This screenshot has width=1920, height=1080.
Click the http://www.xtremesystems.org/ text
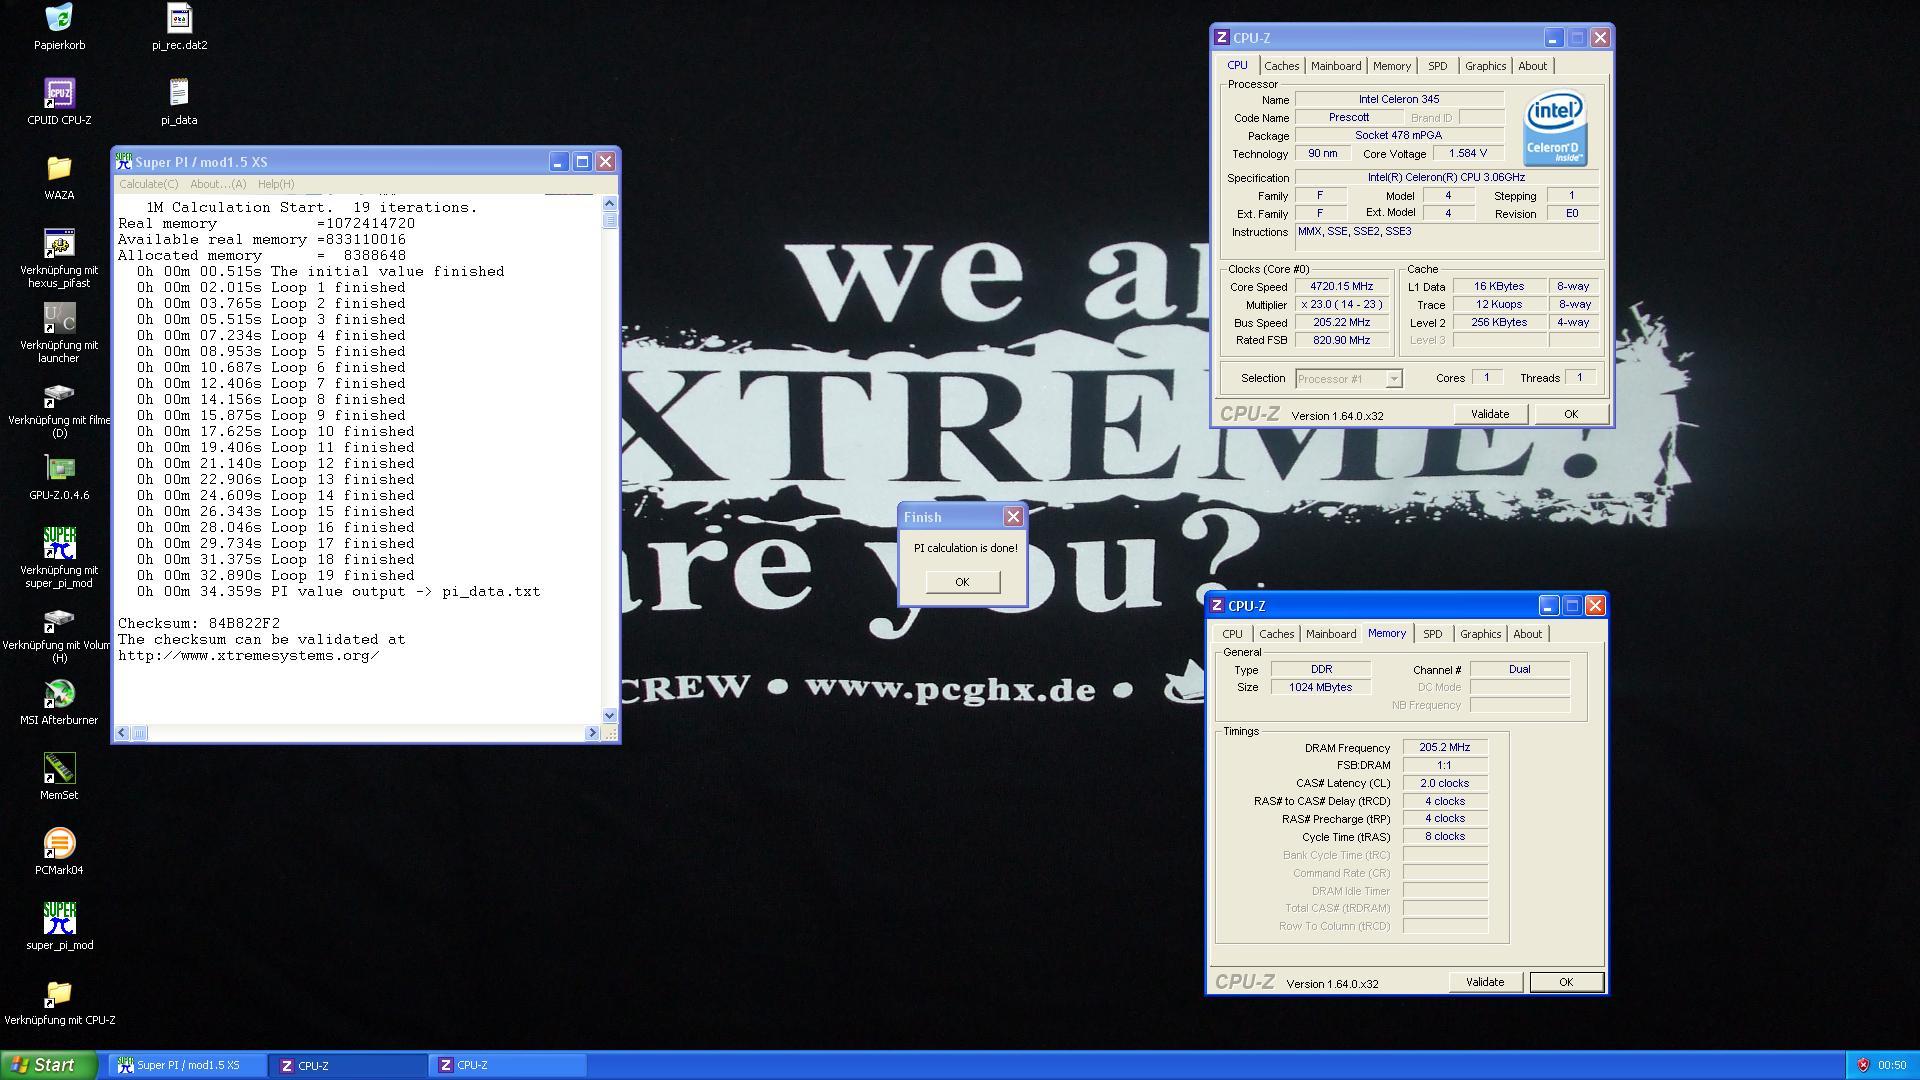click(249, 656)
